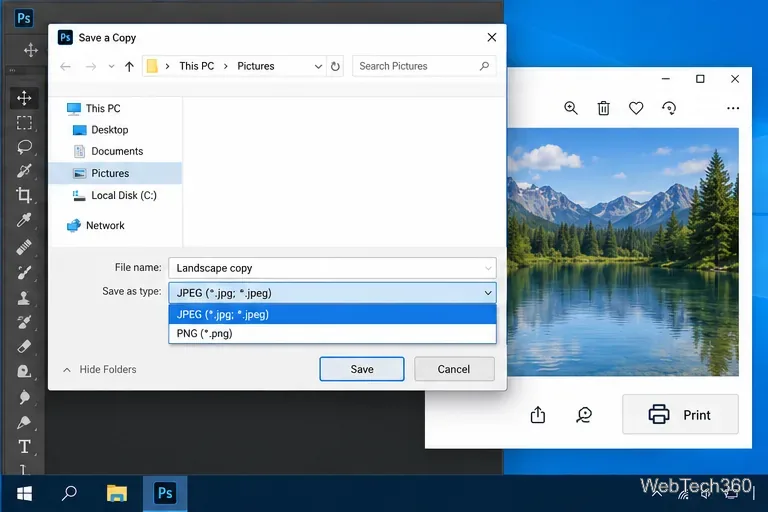Open the recent locations dropdown arrow

111,66
